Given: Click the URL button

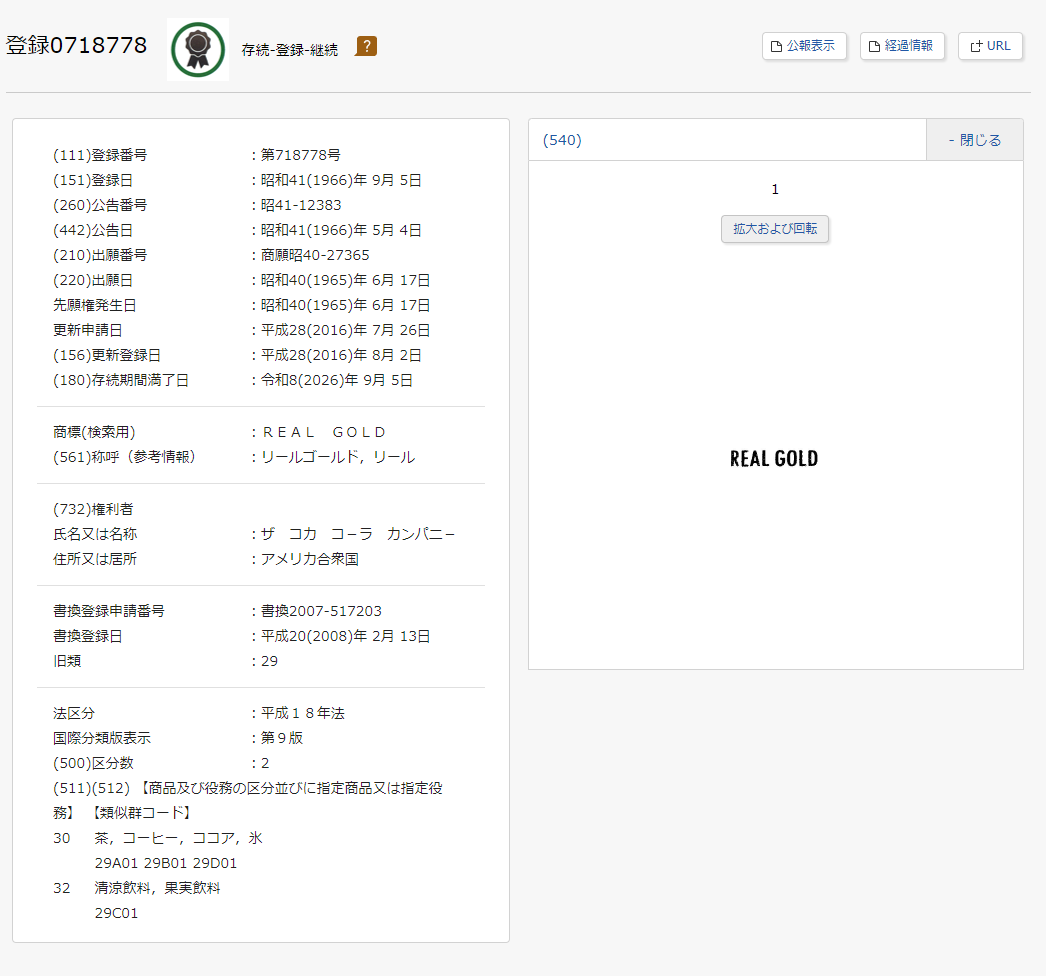Looking at the screenshot, I should tap(990, 46).
